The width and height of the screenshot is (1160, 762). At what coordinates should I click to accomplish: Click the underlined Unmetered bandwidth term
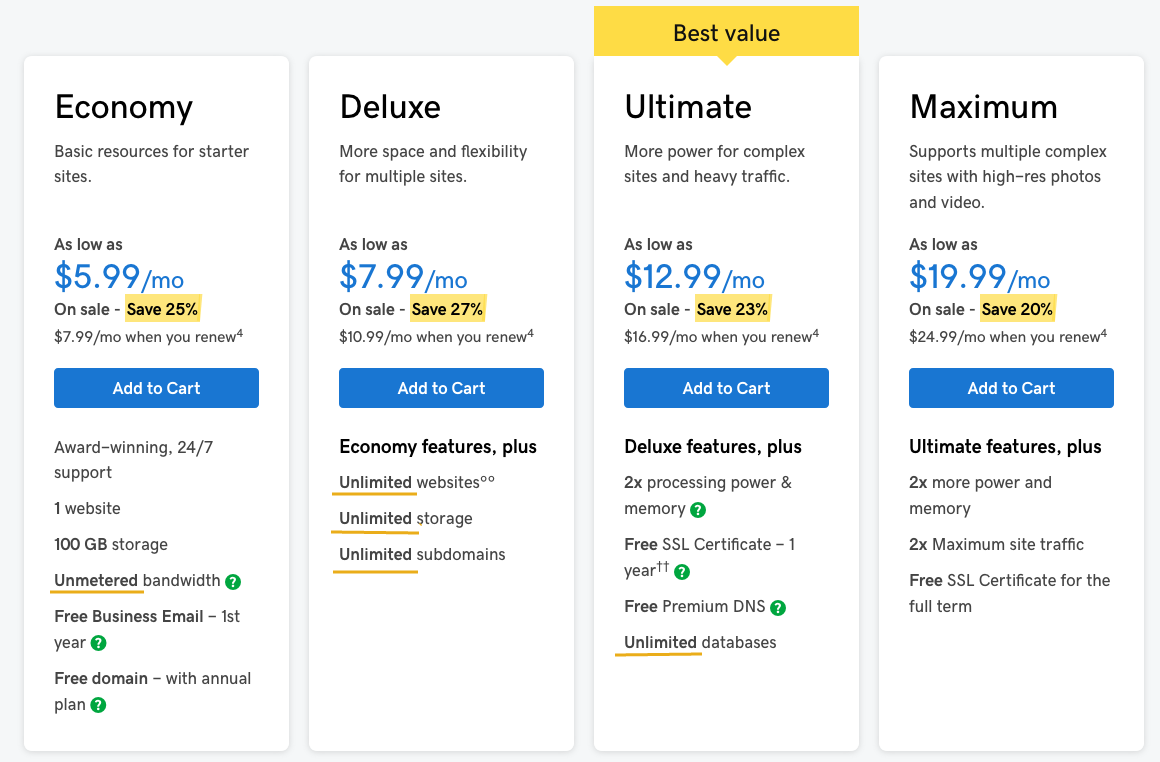click(x=97, y=581)
